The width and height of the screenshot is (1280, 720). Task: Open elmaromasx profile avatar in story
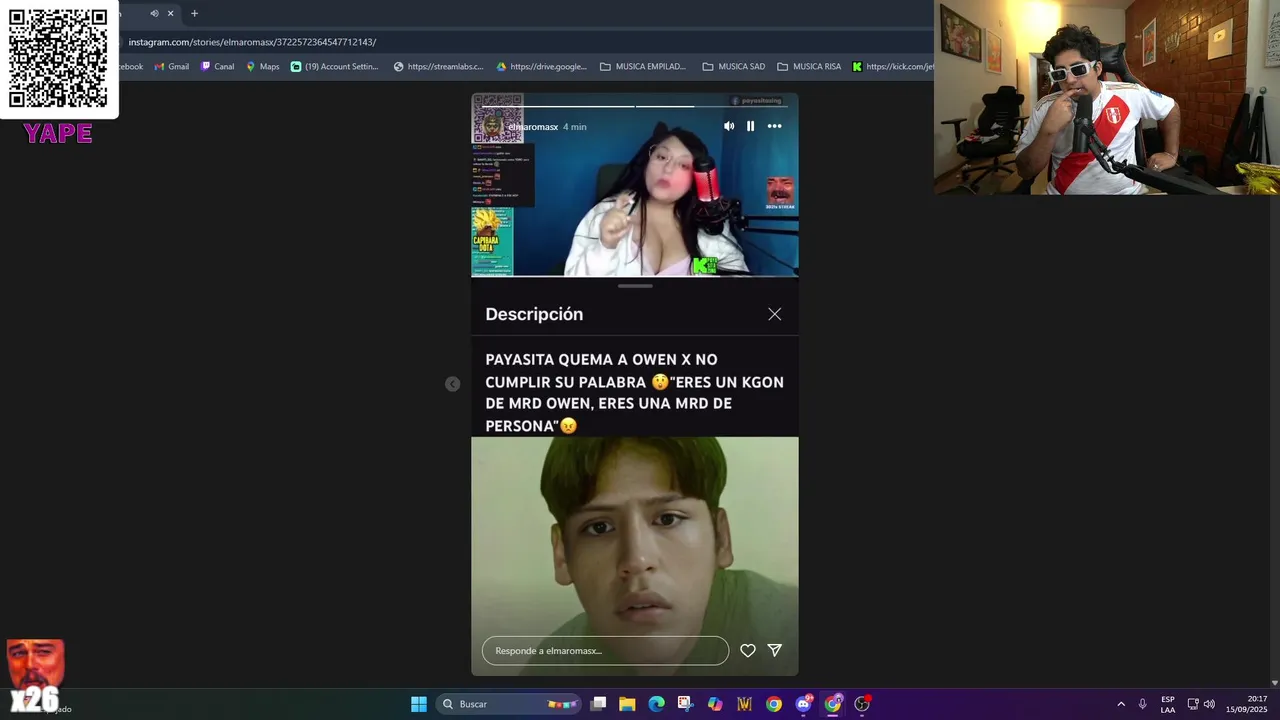pos(491,126)
